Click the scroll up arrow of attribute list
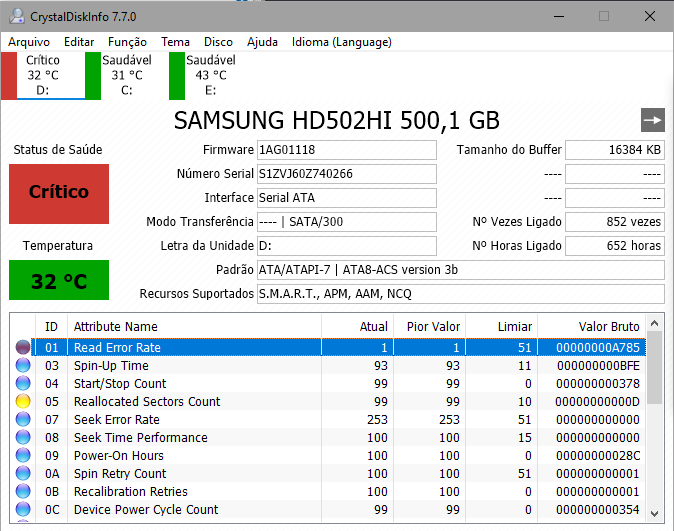674x531 pixels. [x=655, y=323]
